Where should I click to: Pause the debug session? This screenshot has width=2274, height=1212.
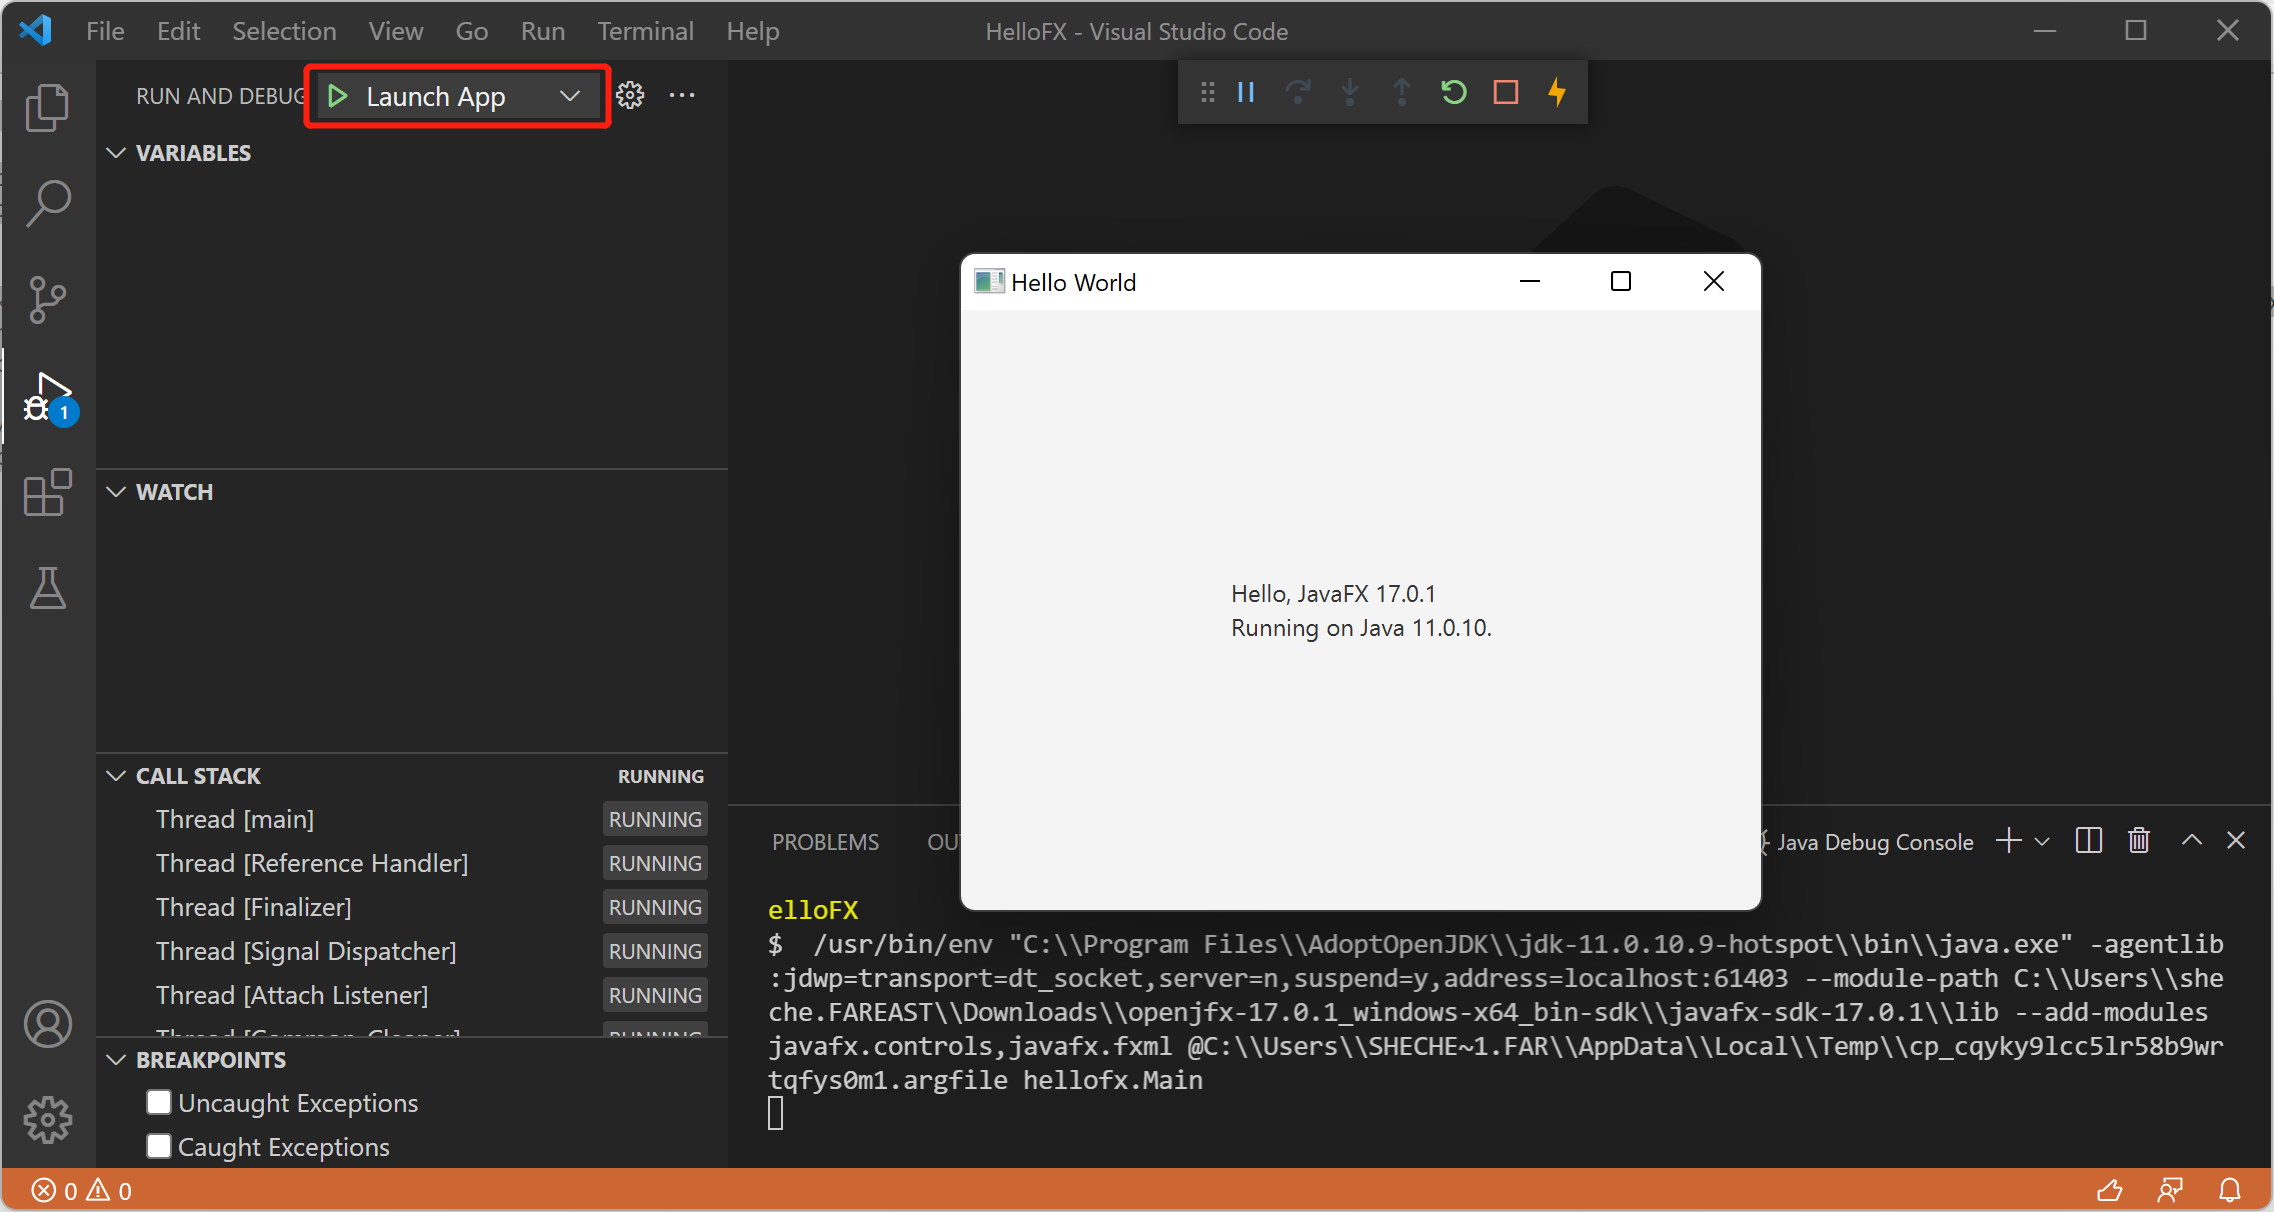1246,93
